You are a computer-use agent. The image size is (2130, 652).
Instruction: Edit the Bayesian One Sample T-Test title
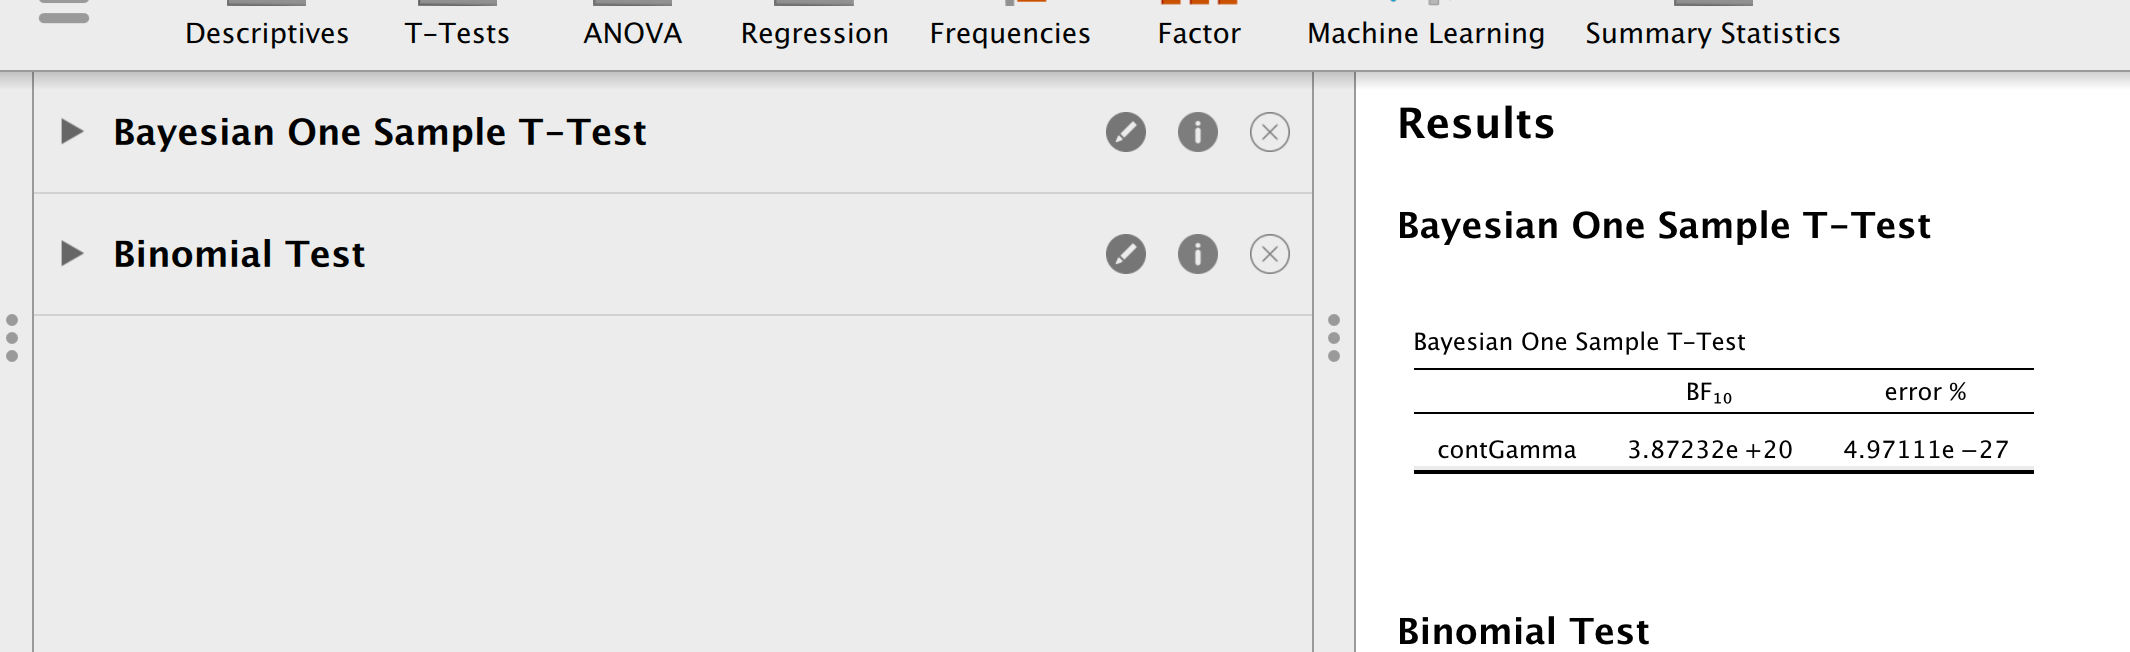coord(1125,131)
